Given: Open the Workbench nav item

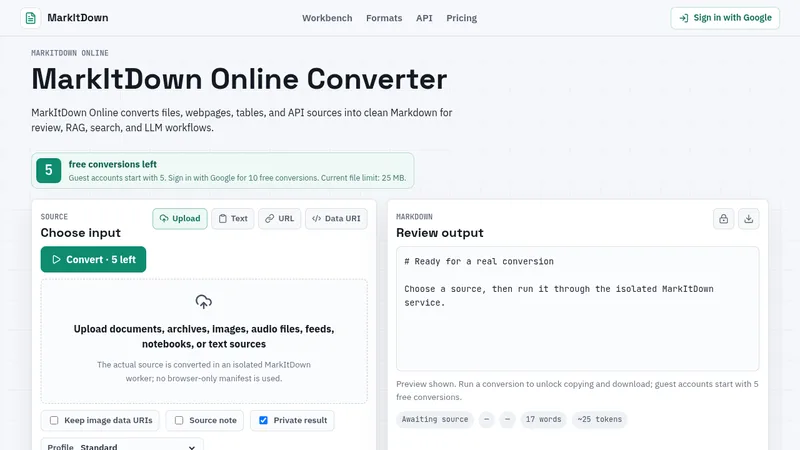Looking at the screenshot, I should coord(327,18).
